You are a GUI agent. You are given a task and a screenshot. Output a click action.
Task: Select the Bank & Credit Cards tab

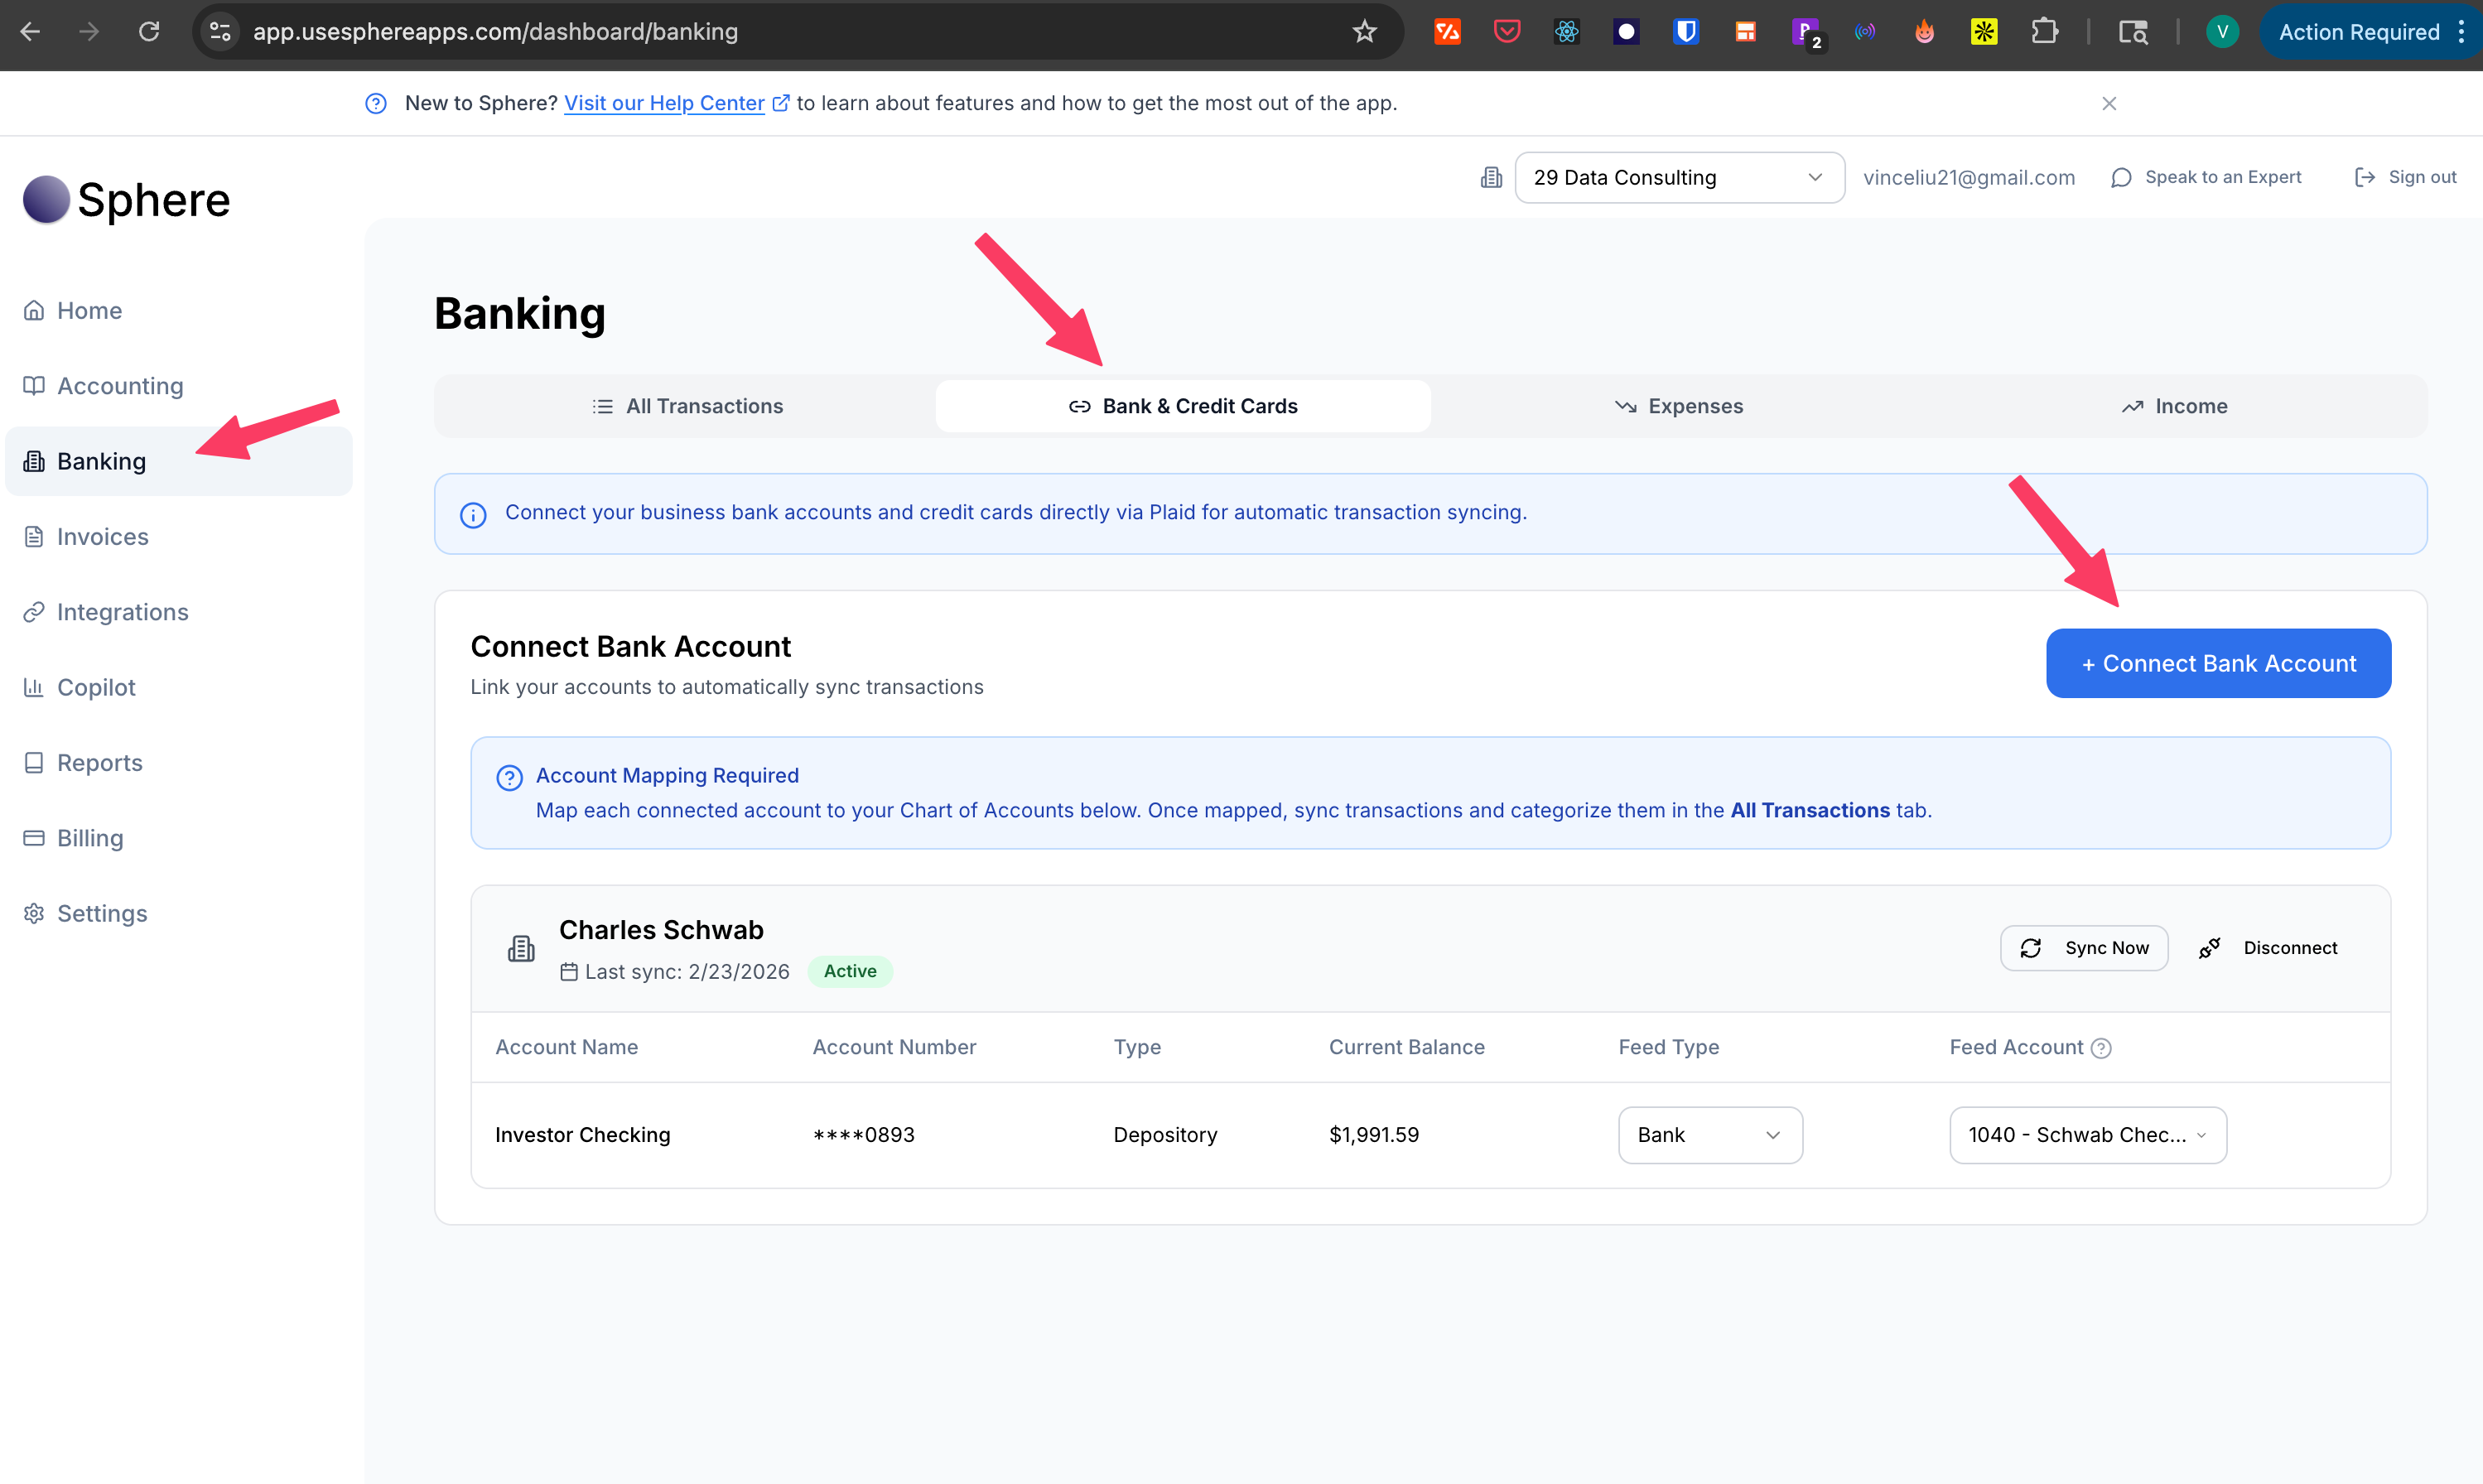[1183, 406]
